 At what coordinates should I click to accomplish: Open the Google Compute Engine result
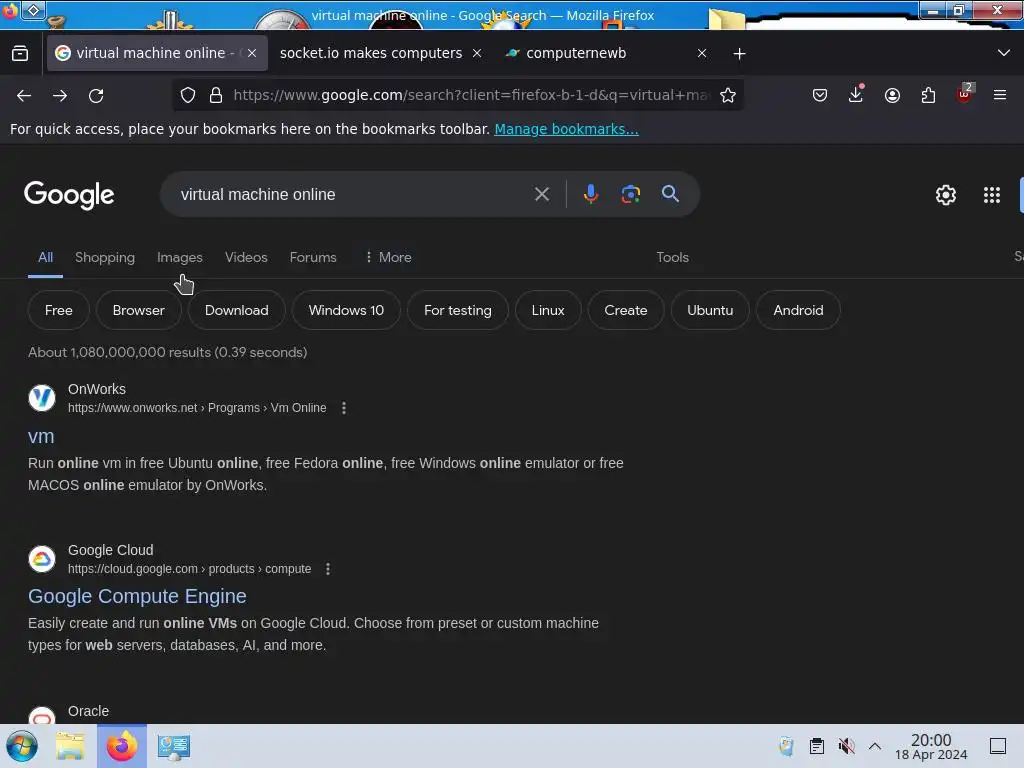[x=137, y=596]
